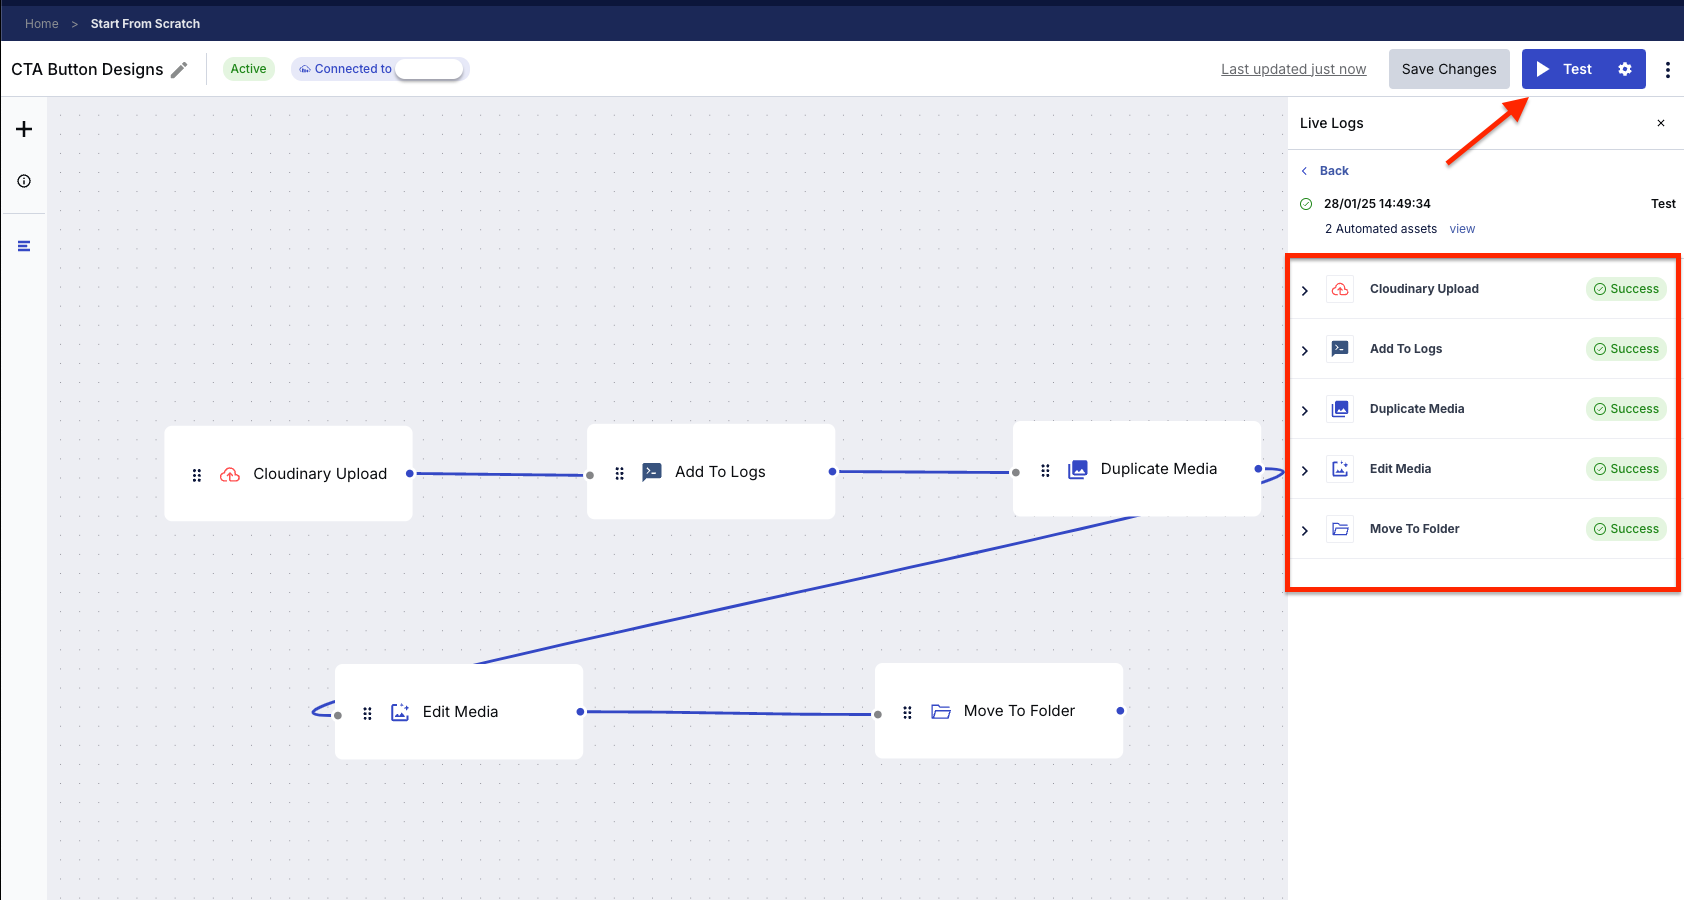Open the three-dot more options menu

coord(1667,70)
